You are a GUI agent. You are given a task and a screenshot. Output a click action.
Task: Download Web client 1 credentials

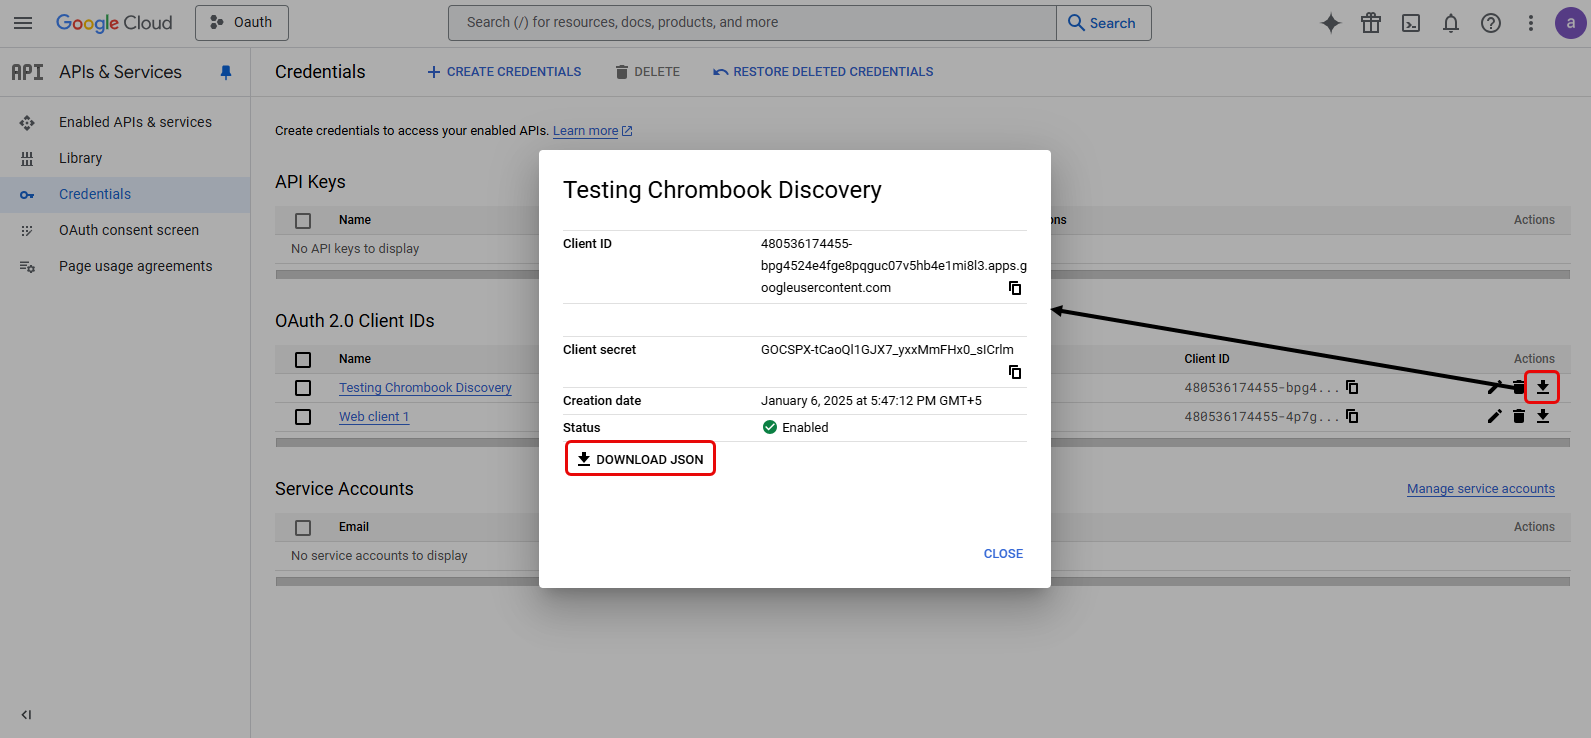point(1543,416)
